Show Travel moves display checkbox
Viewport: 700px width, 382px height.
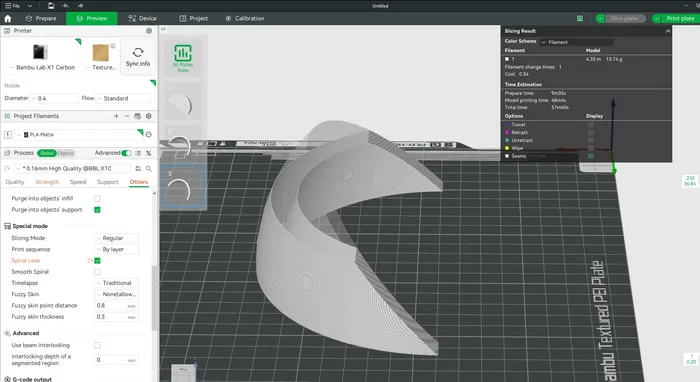(591, 125)
